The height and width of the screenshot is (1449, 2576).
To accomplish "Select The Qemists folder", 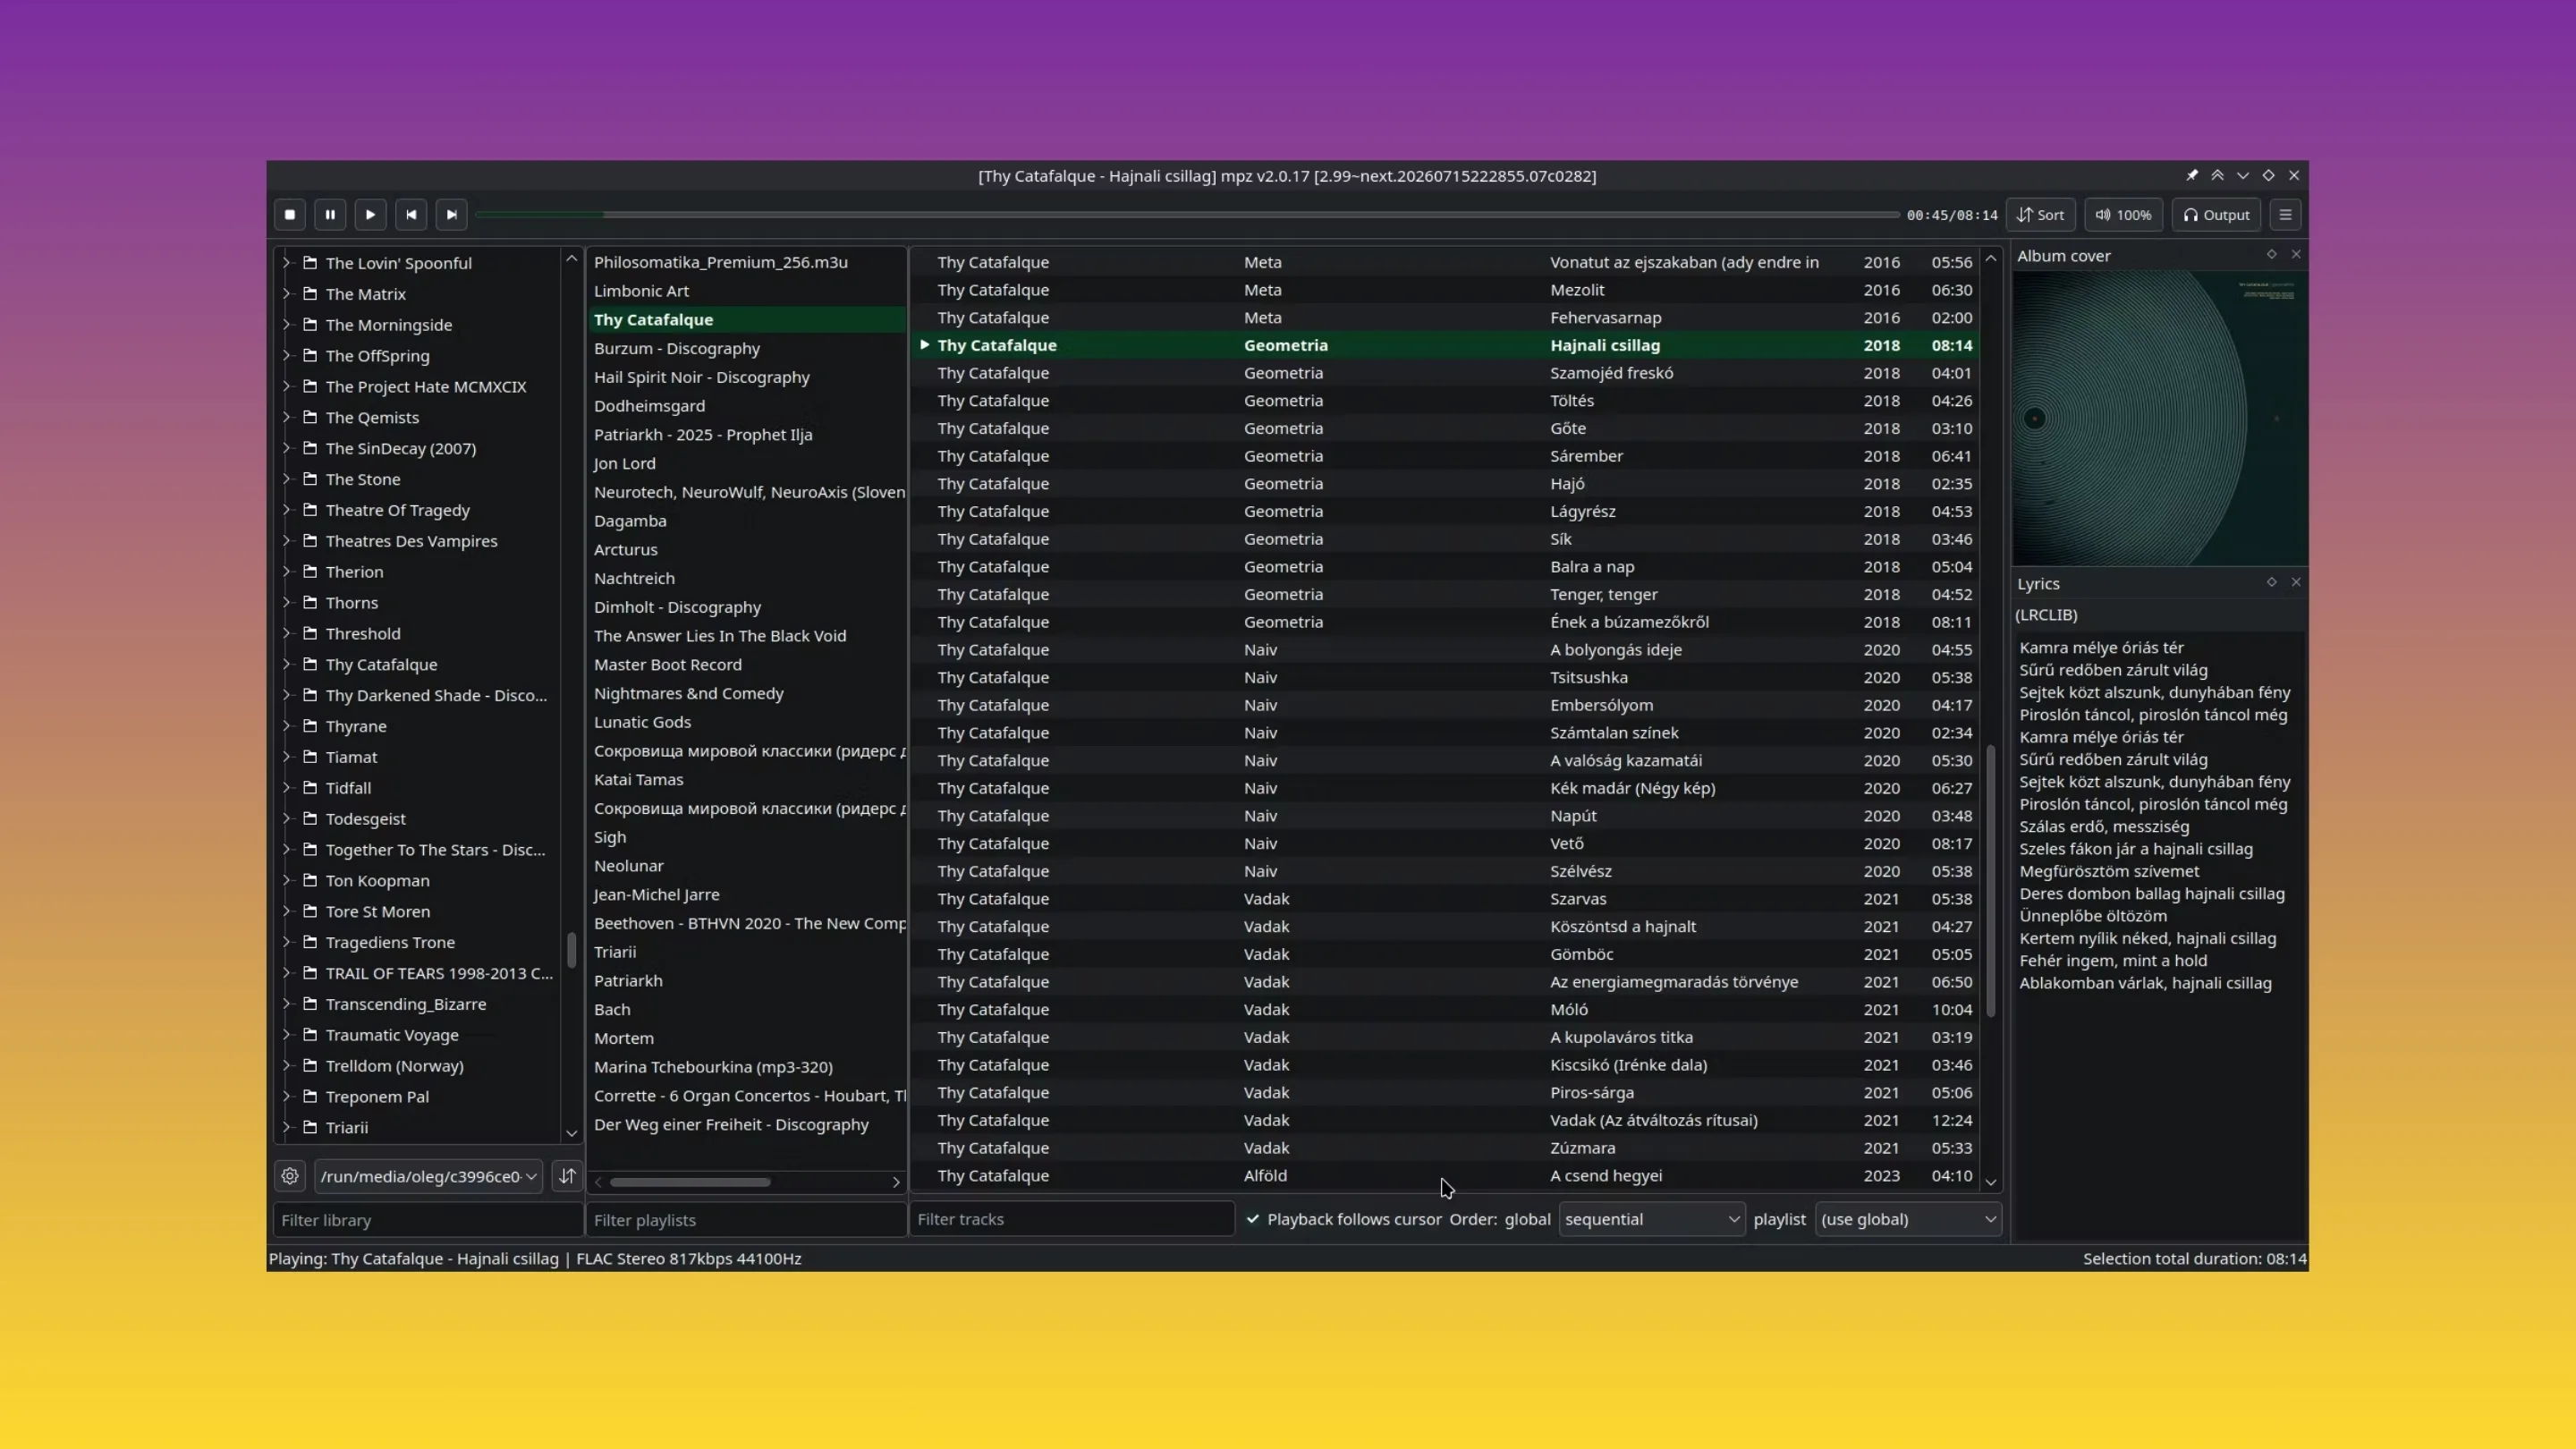I will coord(372,417).
